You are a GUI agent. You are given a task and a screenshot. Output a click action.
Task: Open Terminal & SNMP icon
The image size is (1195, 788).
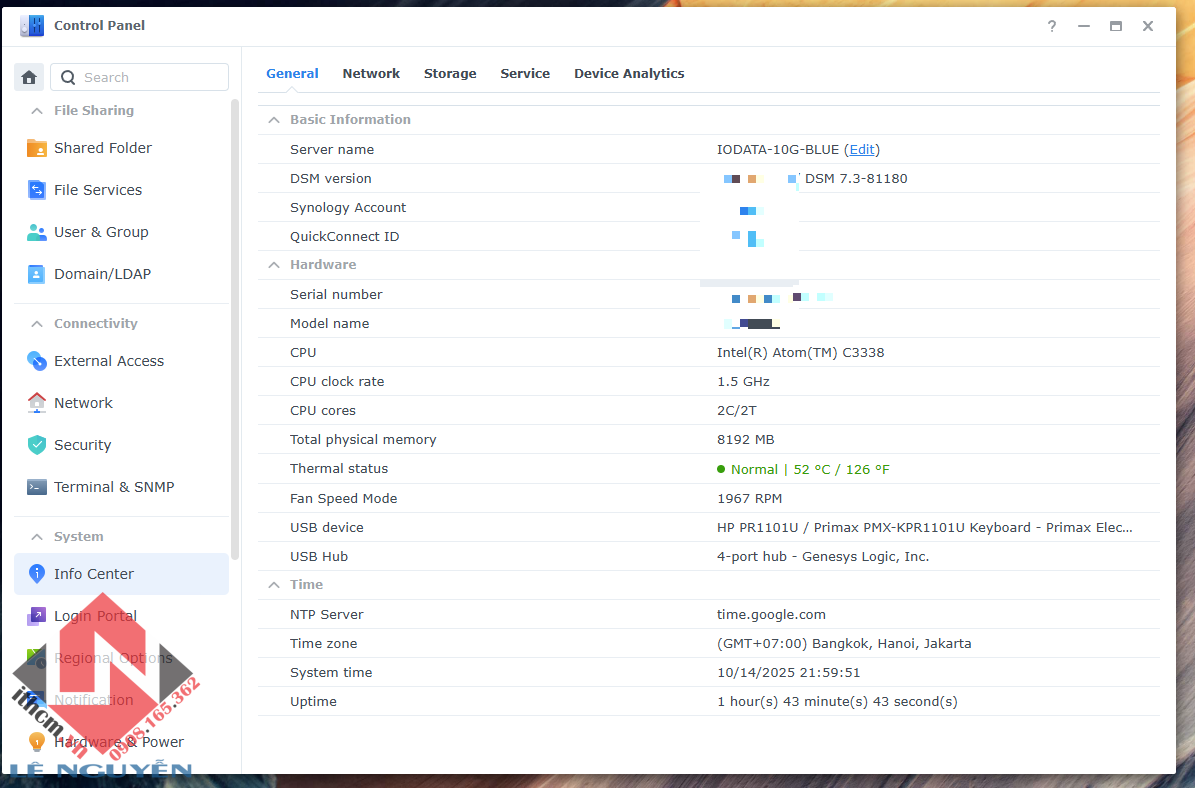click(x=37, y=487)
